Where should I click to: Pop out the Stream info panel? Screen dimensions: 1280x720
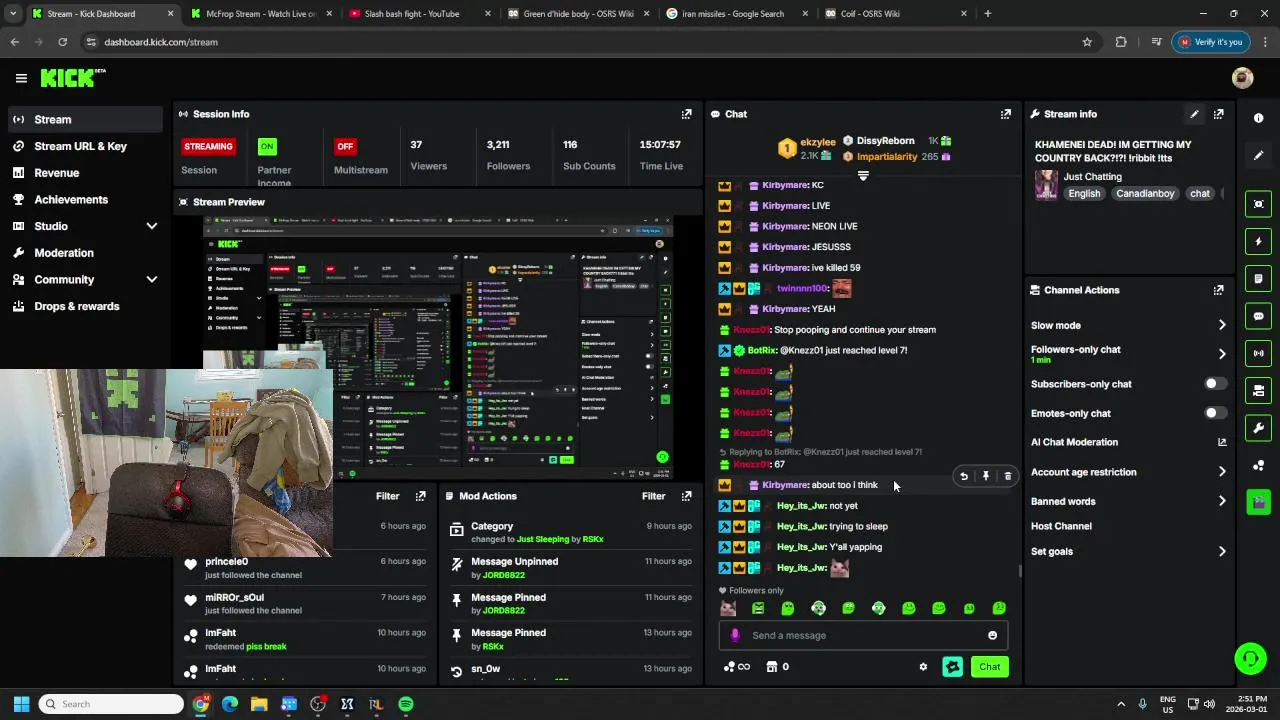(1218, 114)
